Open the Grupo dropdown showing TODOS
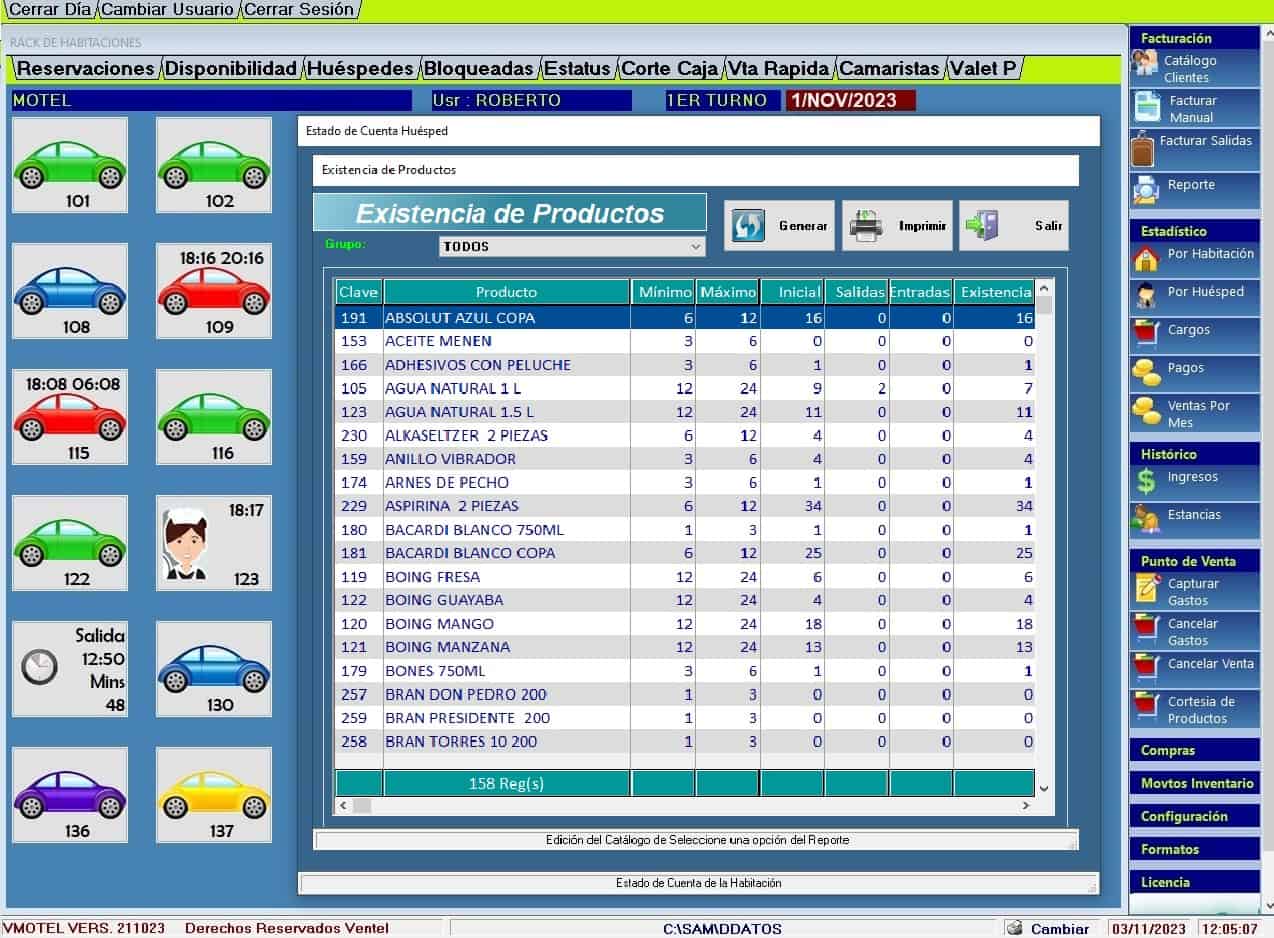Viewport: 1274px width, 938px height. pos(572,246)
